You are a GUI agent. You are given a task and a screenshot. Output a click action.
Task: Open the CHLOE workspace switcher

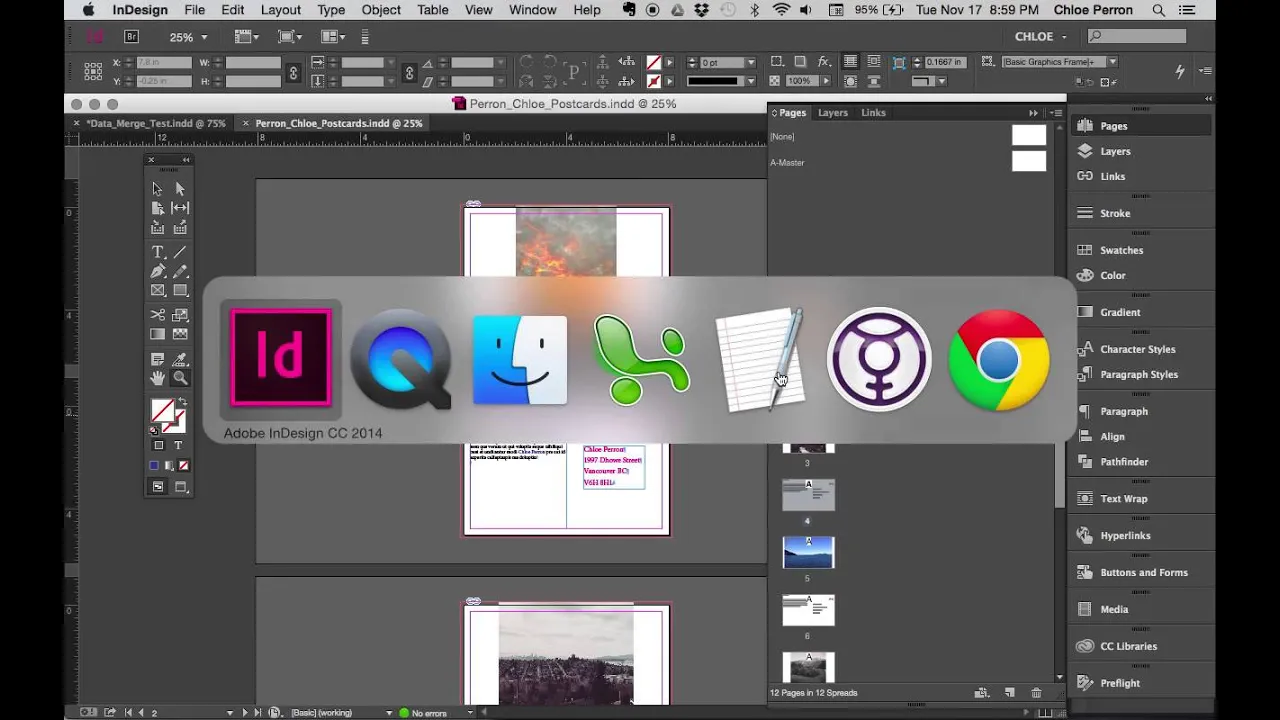(x=1041, y=37)
